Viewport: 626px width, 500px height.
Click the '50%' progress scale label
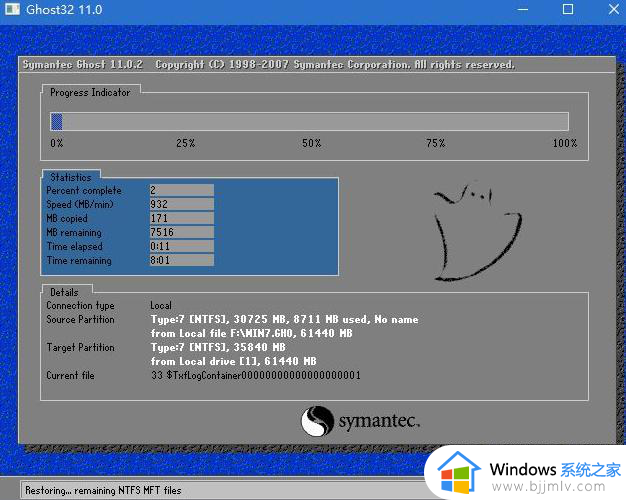pyautogui.click(x=311, y=143)
